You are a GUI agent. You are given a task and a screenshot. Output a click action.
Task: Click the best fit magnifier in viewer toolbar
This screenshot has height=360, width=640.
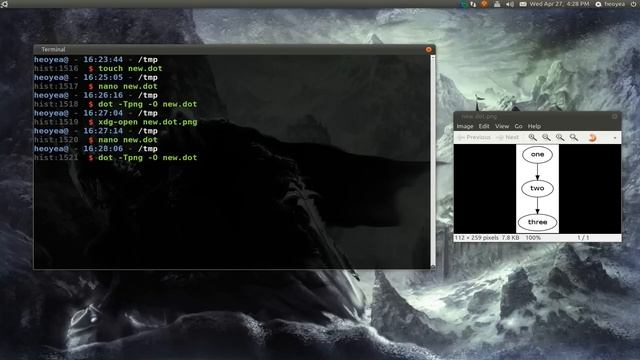(574, 138)
